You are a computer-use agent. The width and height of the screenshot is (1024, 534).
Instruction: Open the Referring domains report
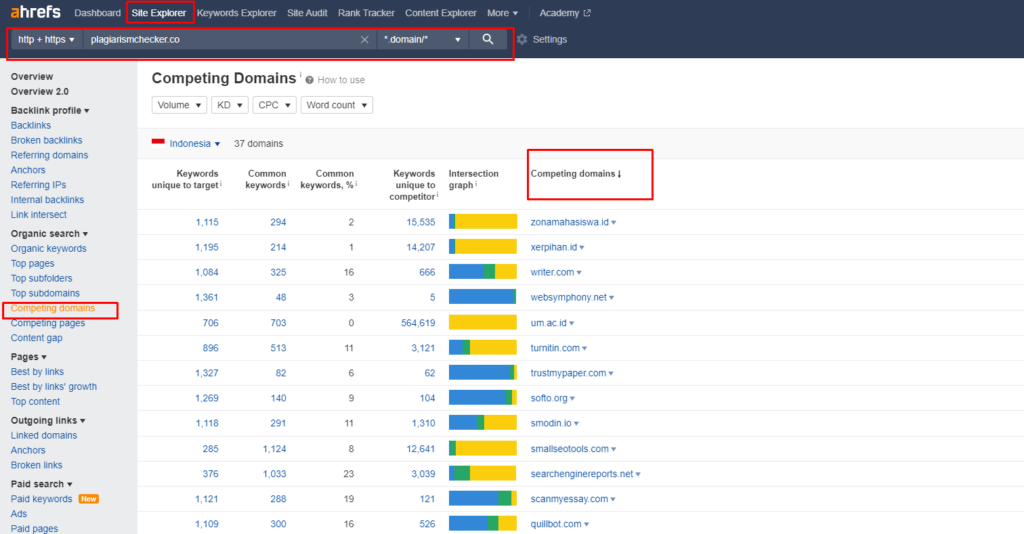pos(49,155)
